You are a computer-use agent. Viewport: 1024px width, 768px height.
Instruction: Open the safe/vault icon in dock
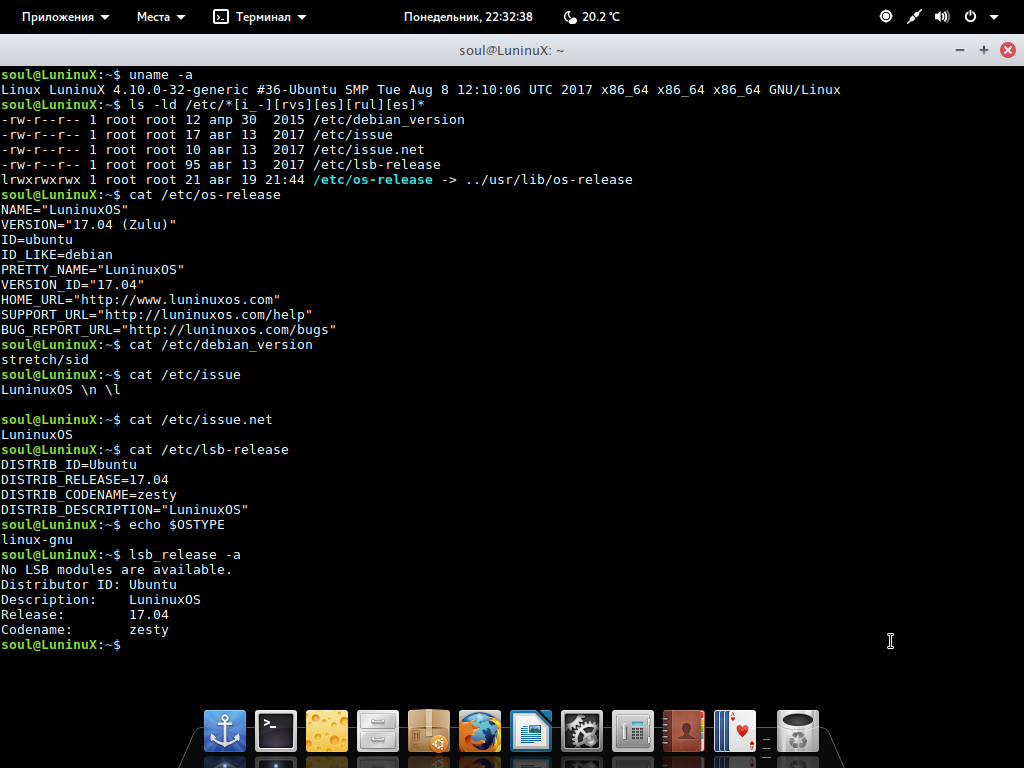point(632,731)
